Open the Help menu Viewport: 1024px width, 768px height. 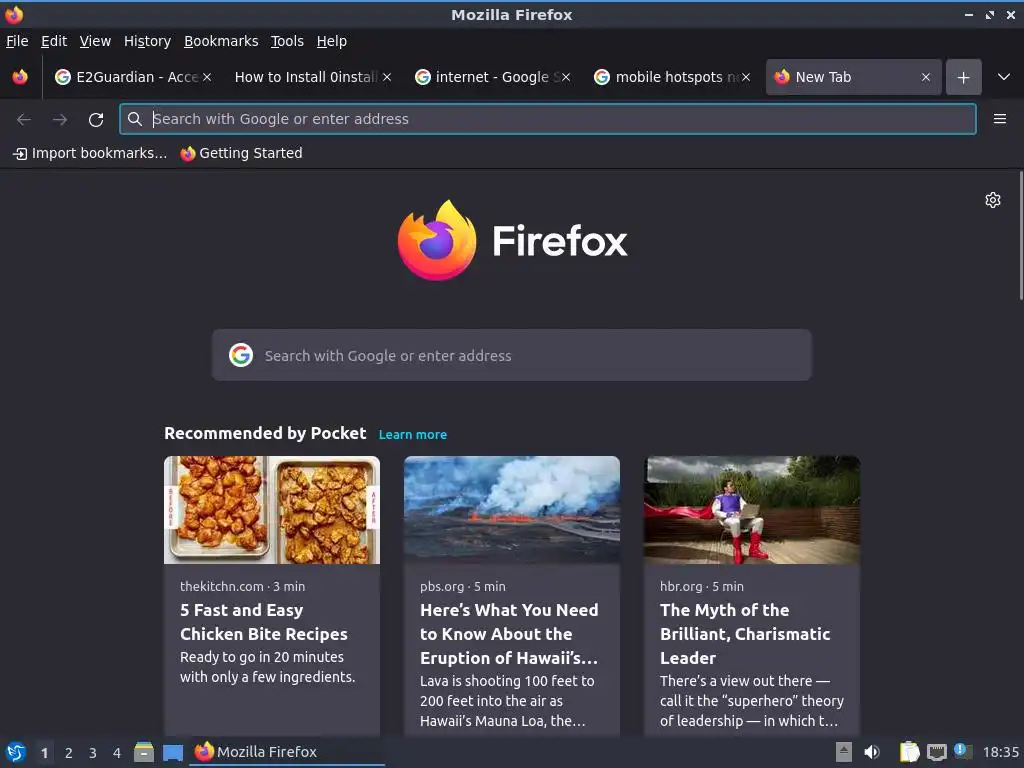click(x=332, y=41)
